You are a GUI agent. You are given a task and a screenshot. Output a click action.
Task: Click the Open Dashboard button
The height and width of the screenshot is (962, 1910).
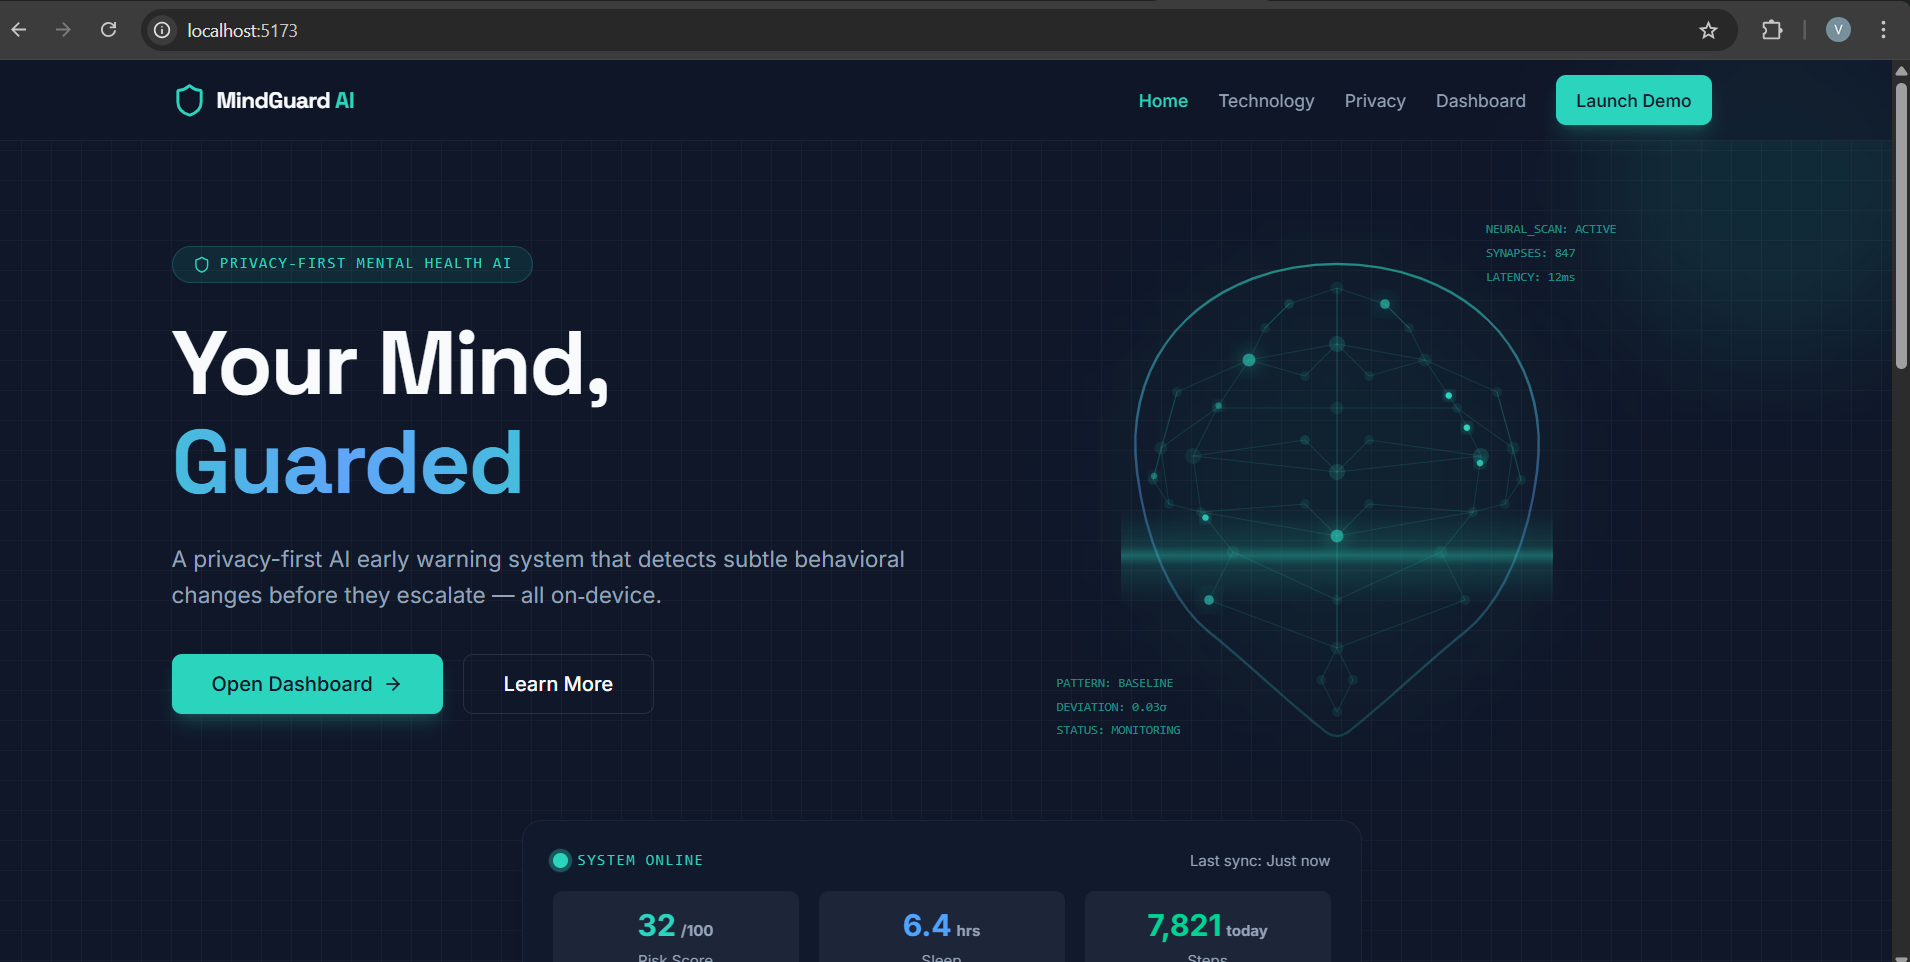click(307, 684)
